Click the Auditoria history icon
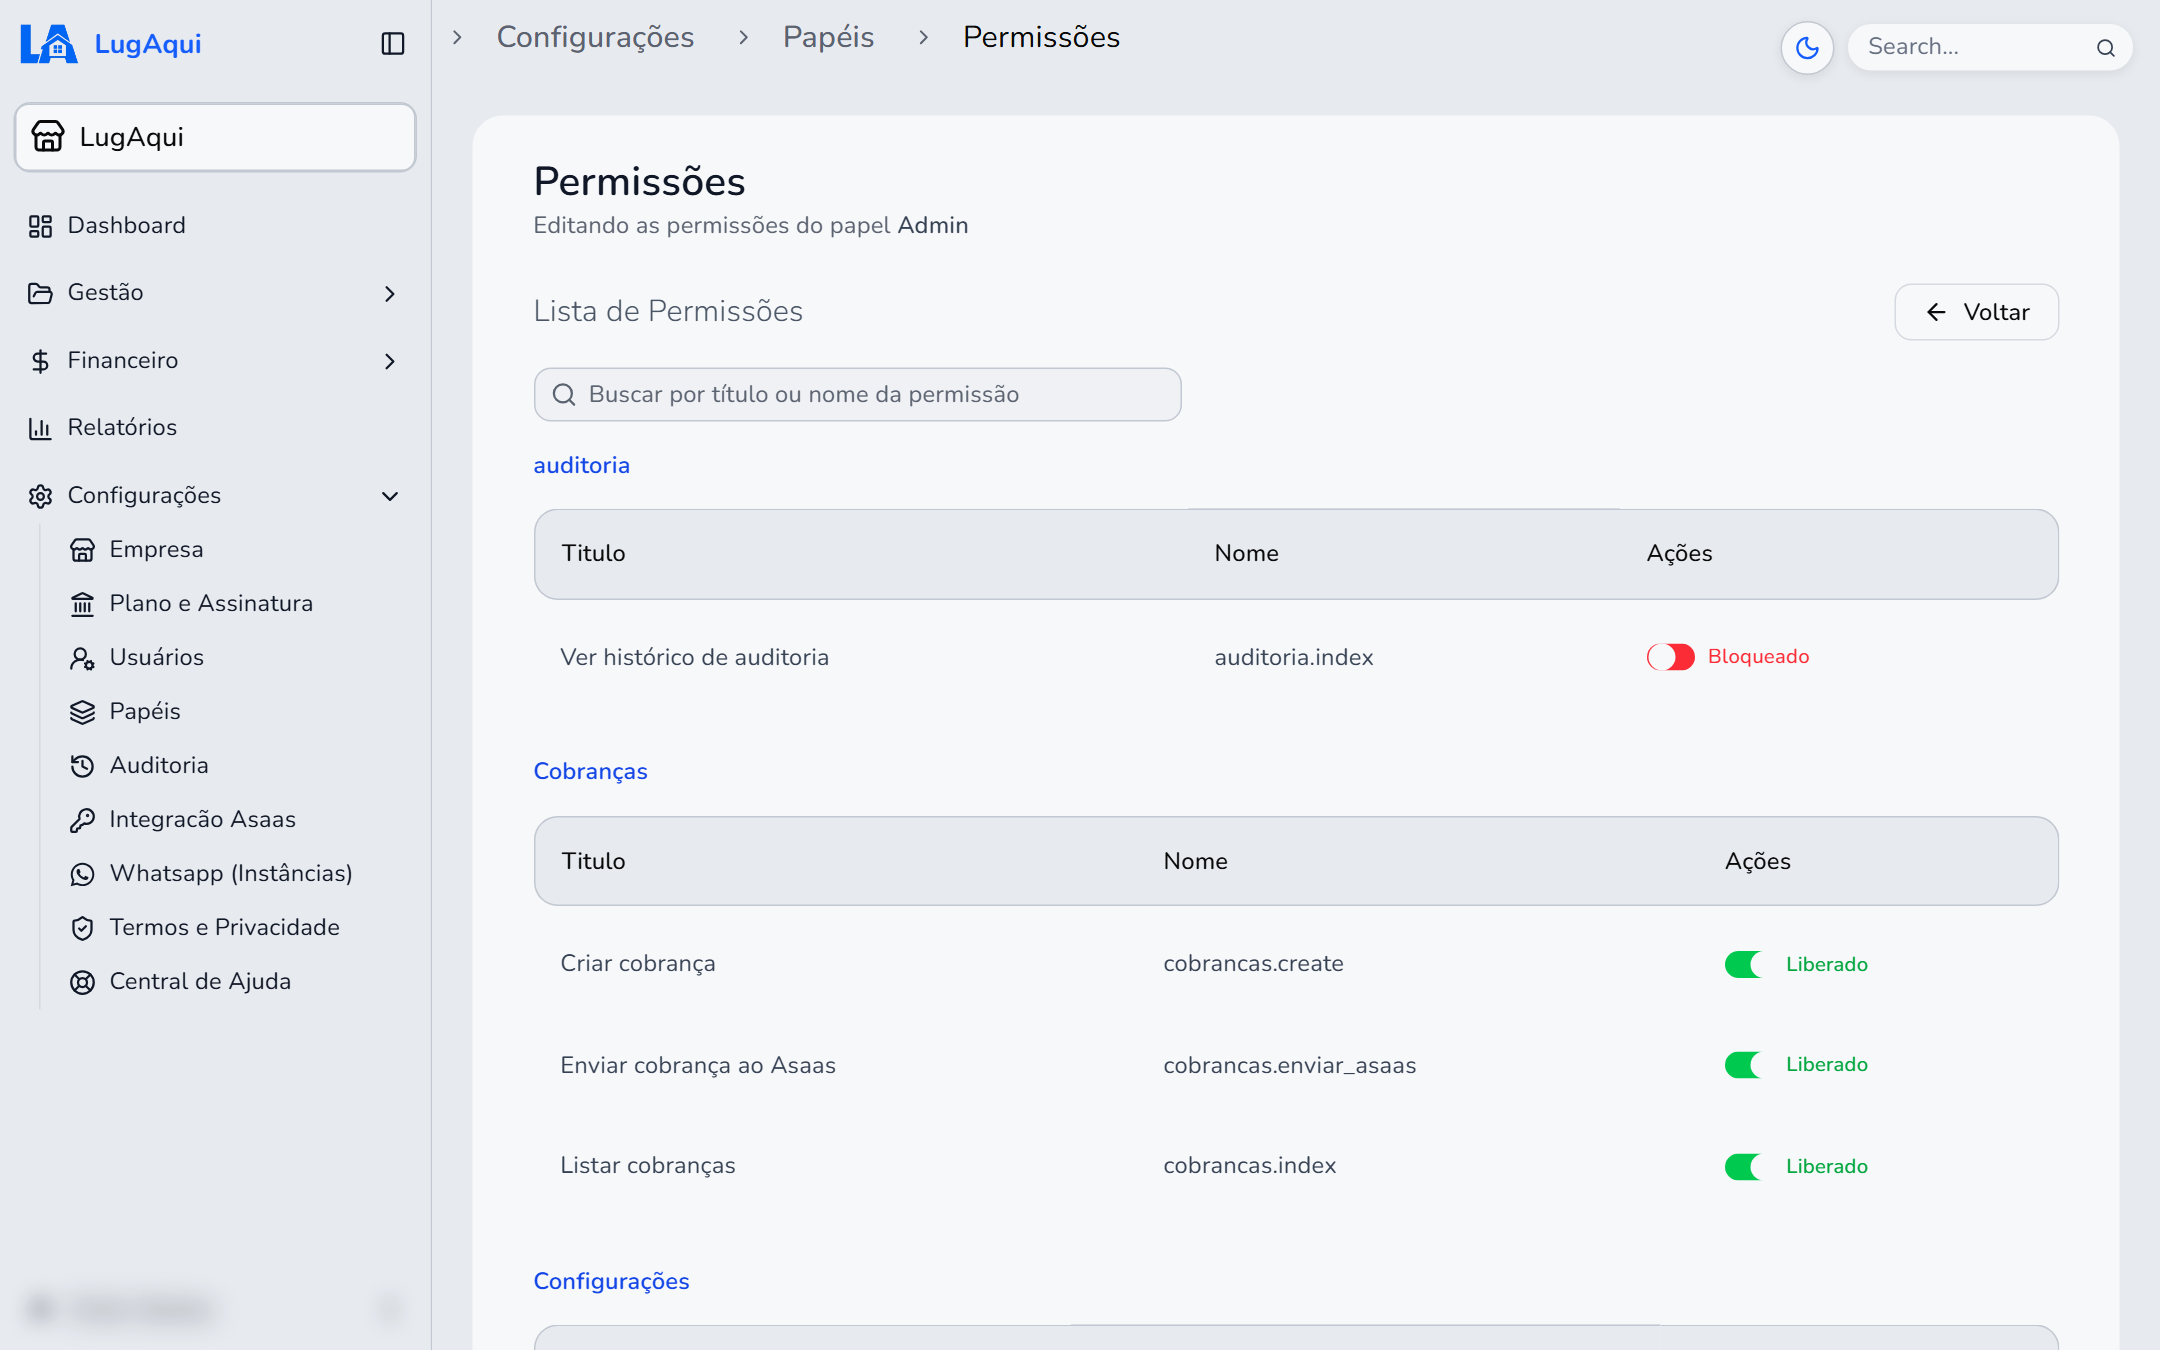This screenshot has width=2160, height=1350. 82,766
